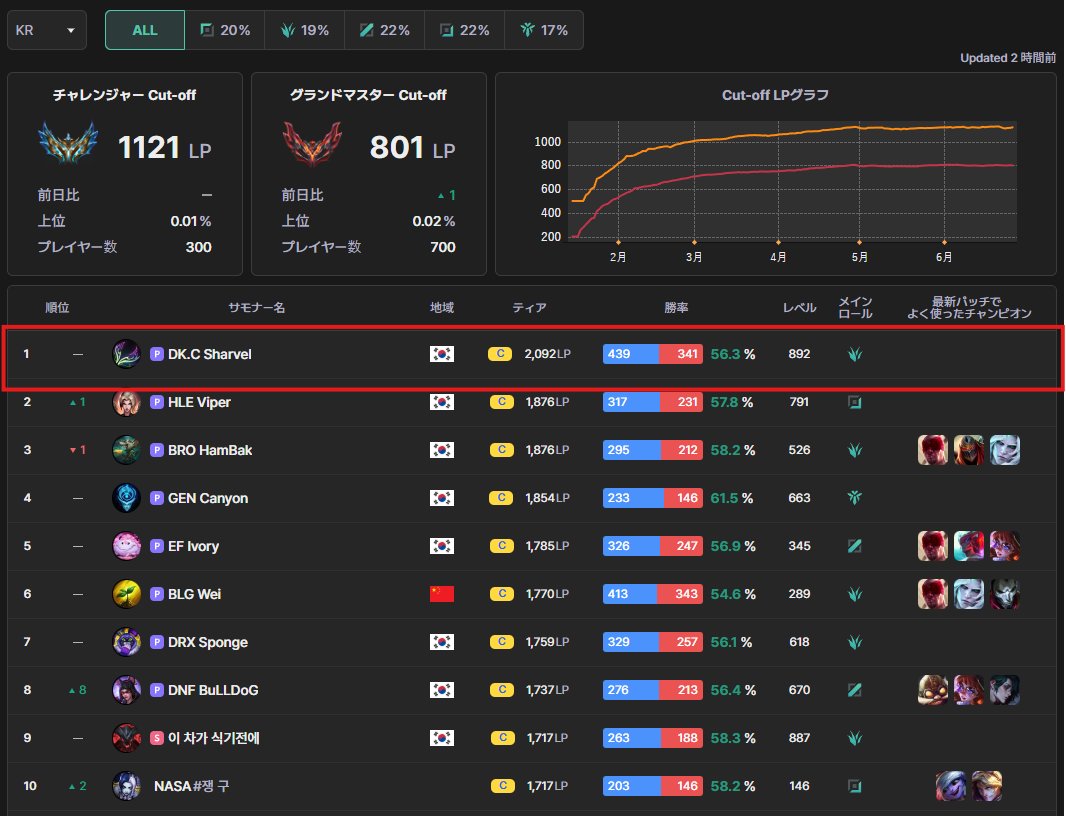
Task: Open DK.C Sharvel's profile link
Action: [x=209, y=354]
